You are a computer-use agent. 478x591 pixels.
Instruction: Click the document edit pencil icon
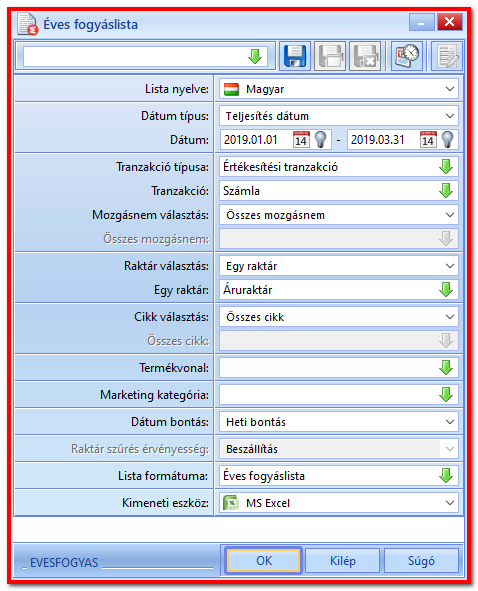tap(447, 56)
